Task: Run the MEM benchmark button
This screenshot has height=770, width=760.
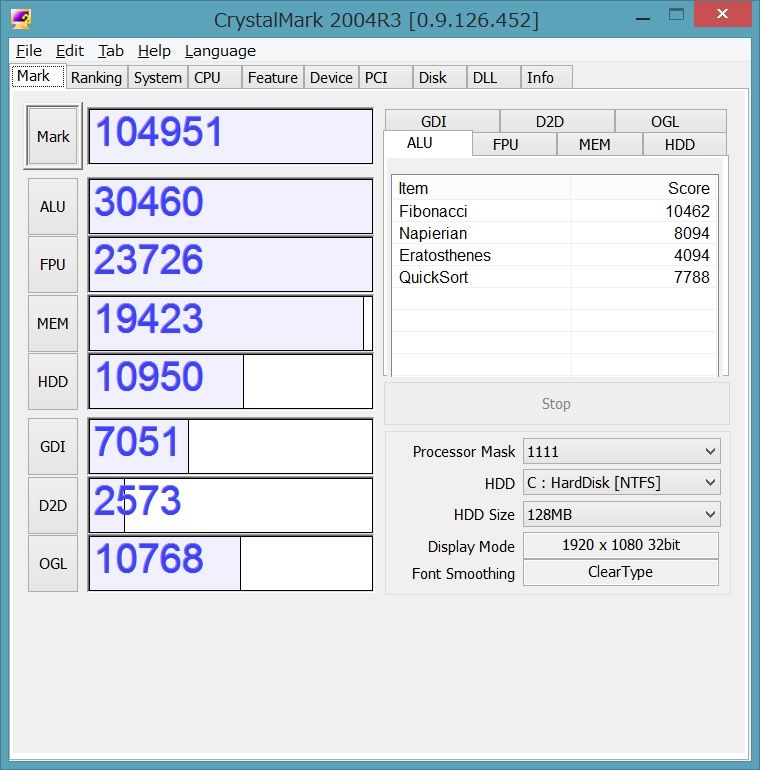Action: coord(53,324)
